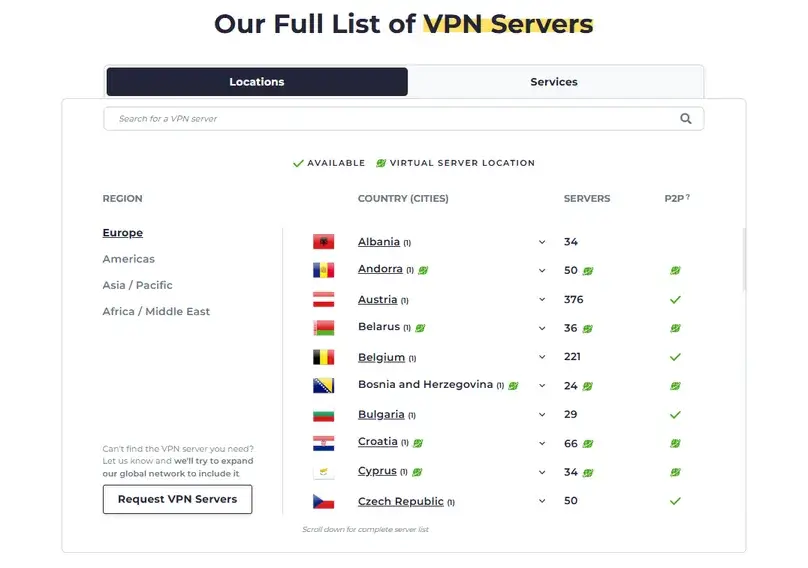
Task: Expand the Czech Republic cities chevron
Action: pos(542,501)
